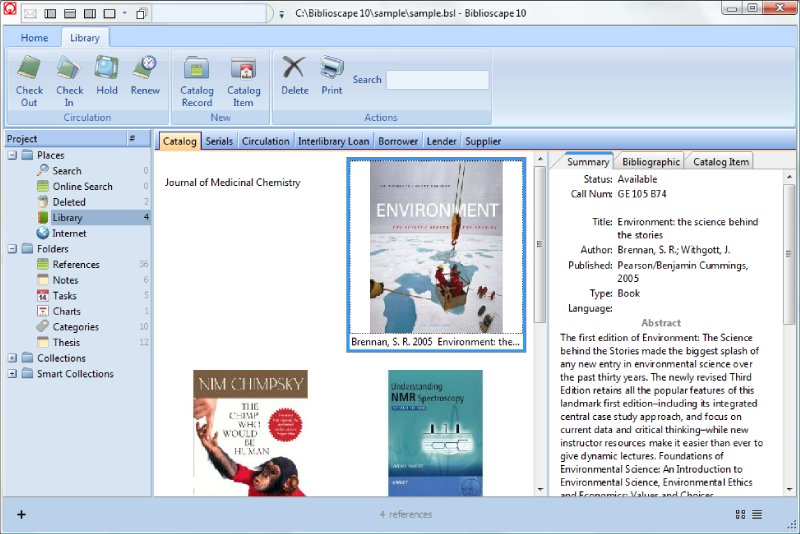800x534 pixels.
Task: Expand the Collections tree node
Action: pyautogui.click(x=12, y=358)
